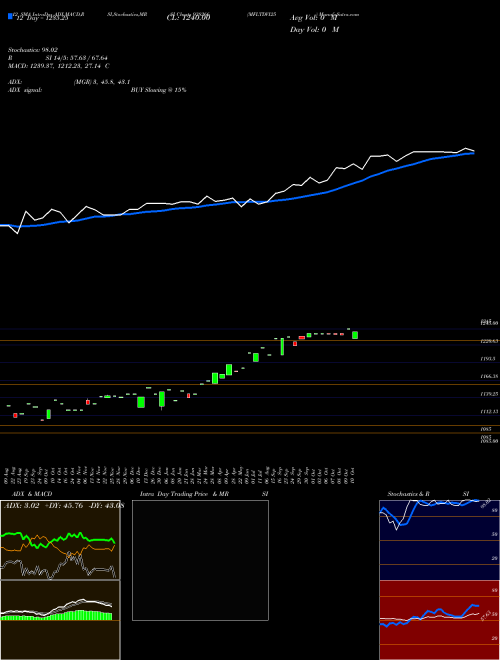Viewport: 500px width, 660px height.
Task: Click the blue 12-day SMA legend square
Action: coord(10,16)
